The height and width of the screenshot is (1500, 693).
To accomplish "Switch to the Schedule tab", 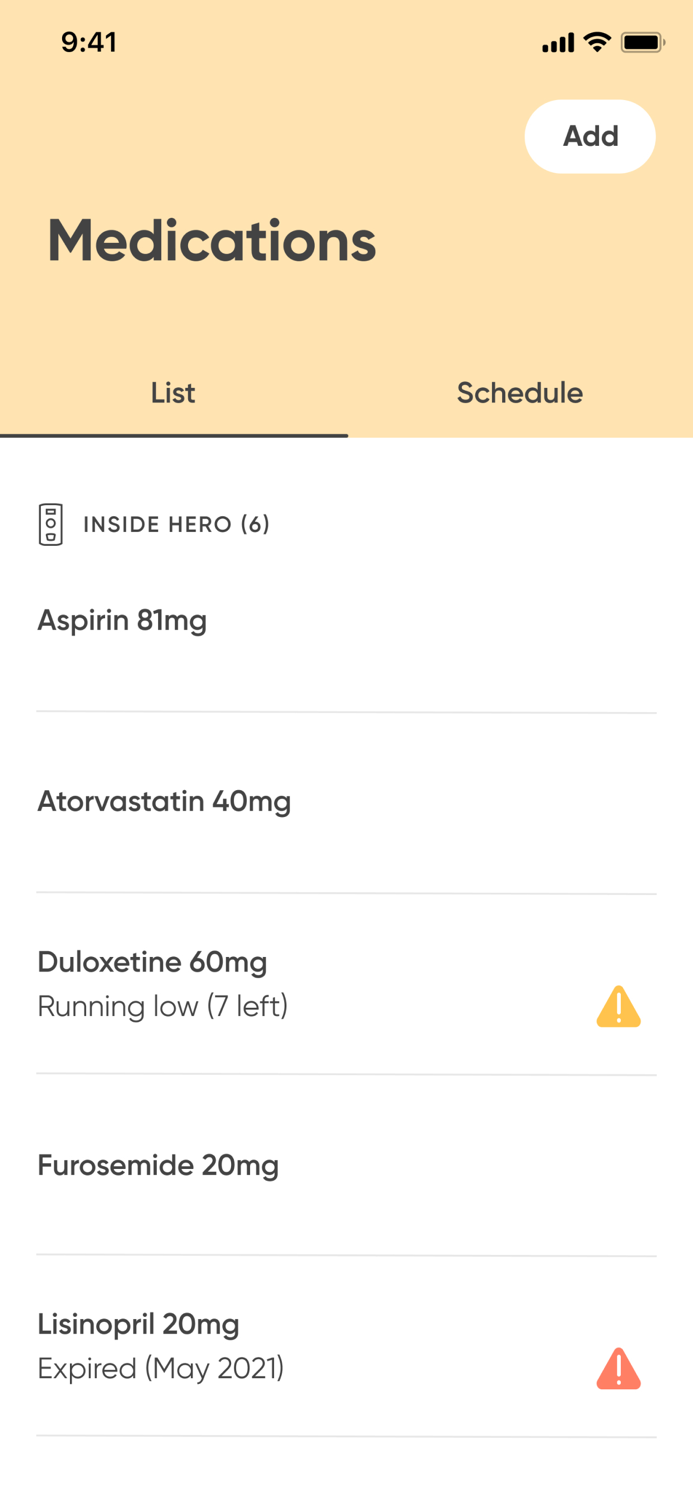I will click(519, 393).
